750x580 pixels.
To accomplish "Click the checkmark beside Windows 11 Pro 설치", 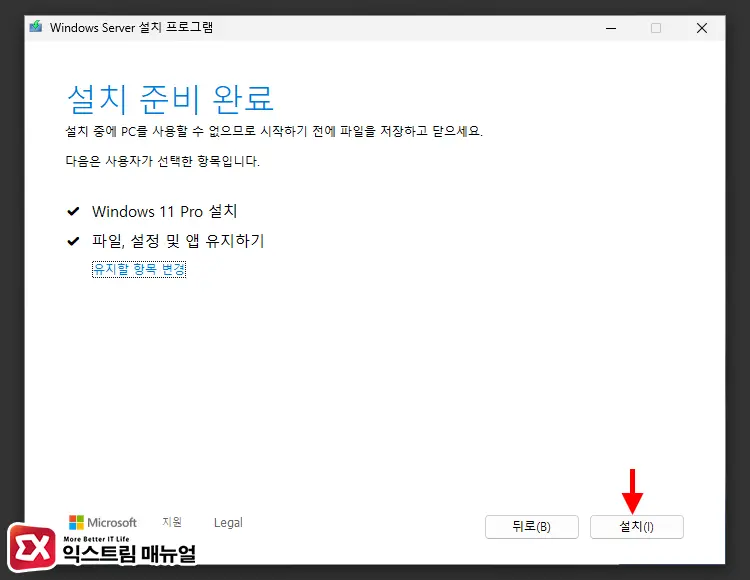I will [73, 211].
